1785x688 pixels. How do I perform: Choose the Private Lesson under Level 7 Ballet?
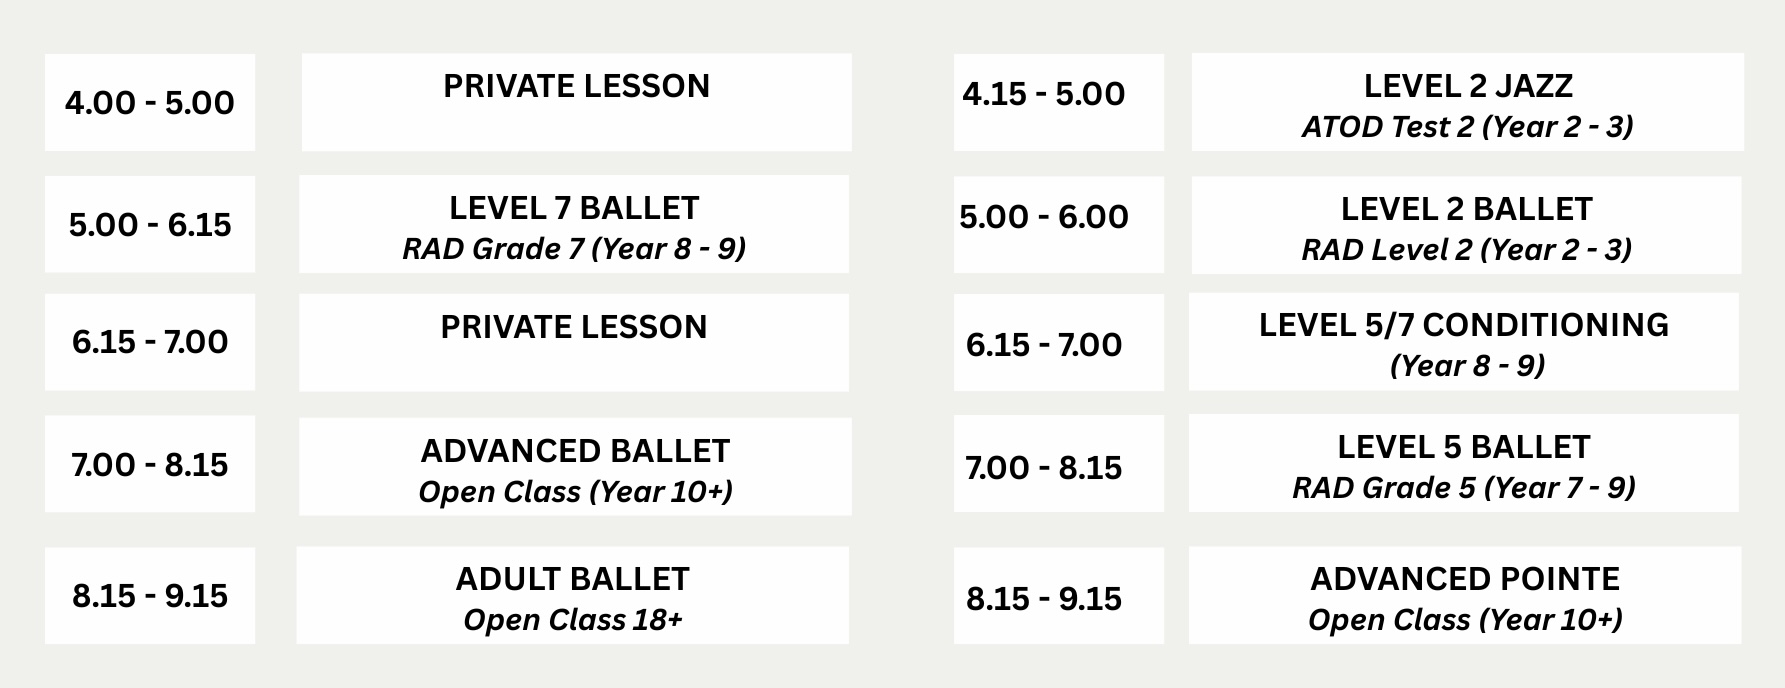(x=574, y=342)
